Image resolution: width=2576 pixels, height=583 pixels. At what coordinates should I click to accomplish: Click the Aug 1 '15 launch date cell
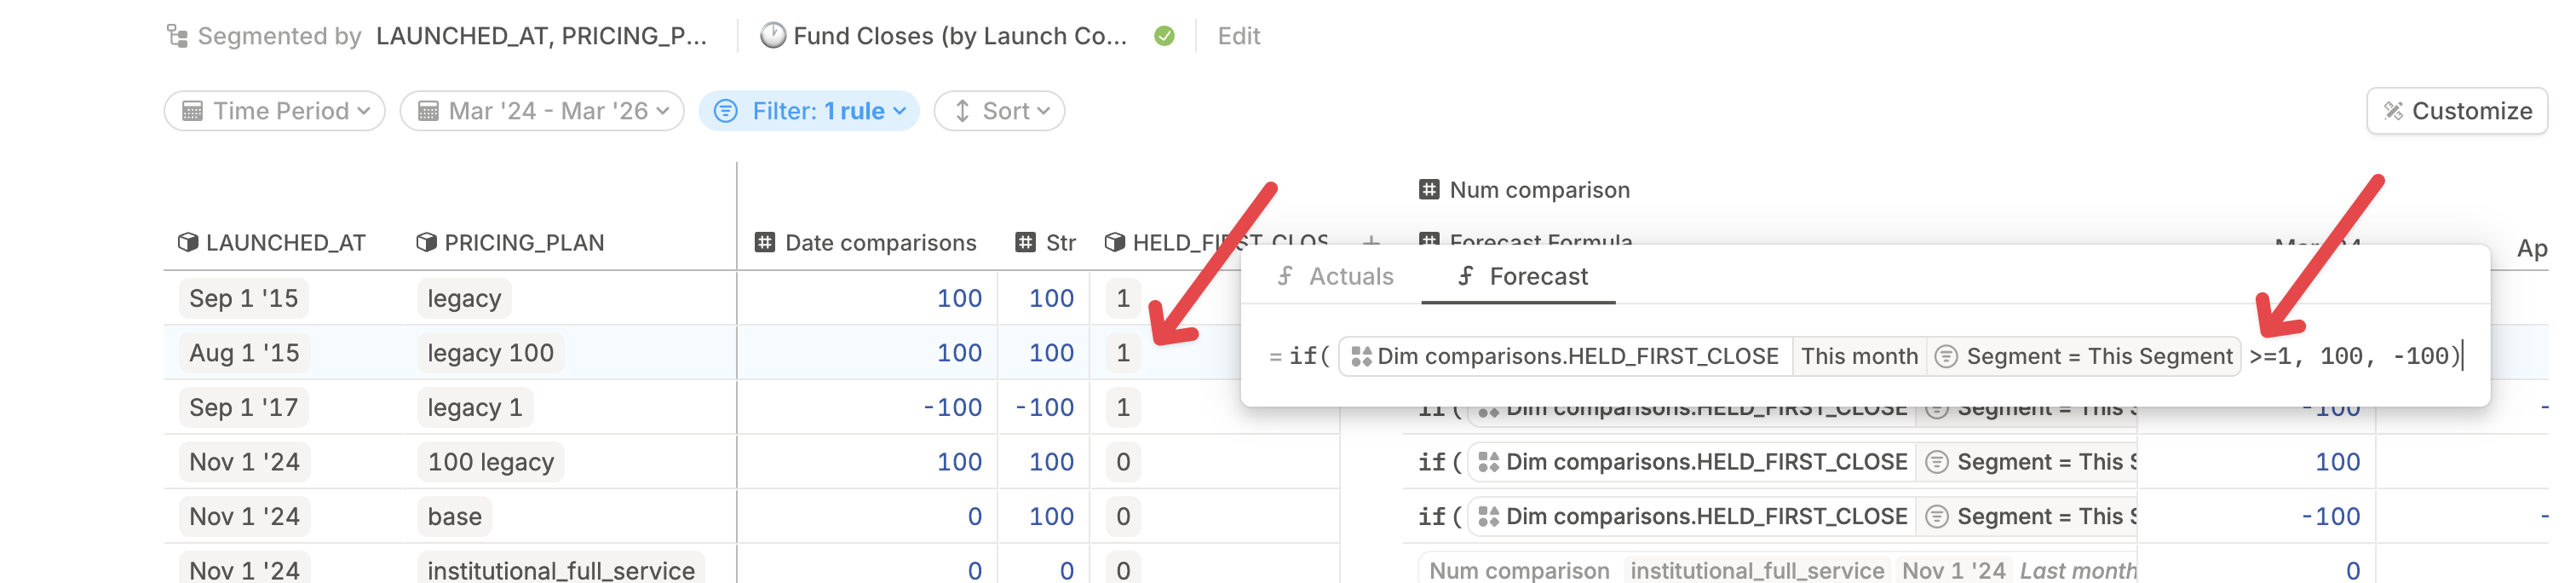point(244,353)
